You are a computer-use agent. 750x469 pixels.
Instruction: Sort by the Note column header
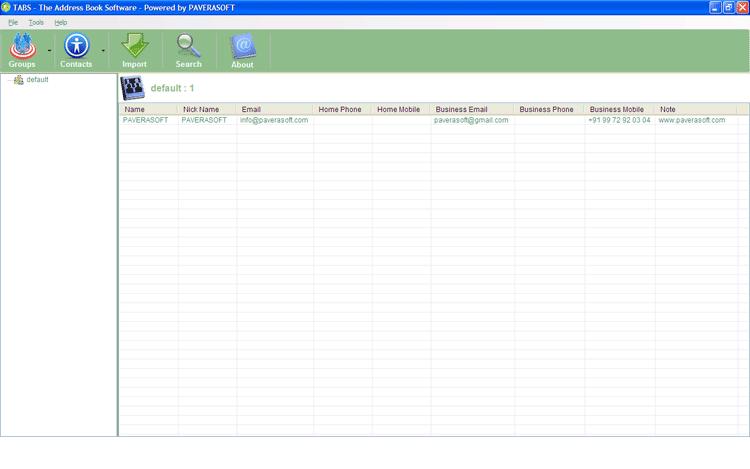pyautogui.click(x=696, y=109)
